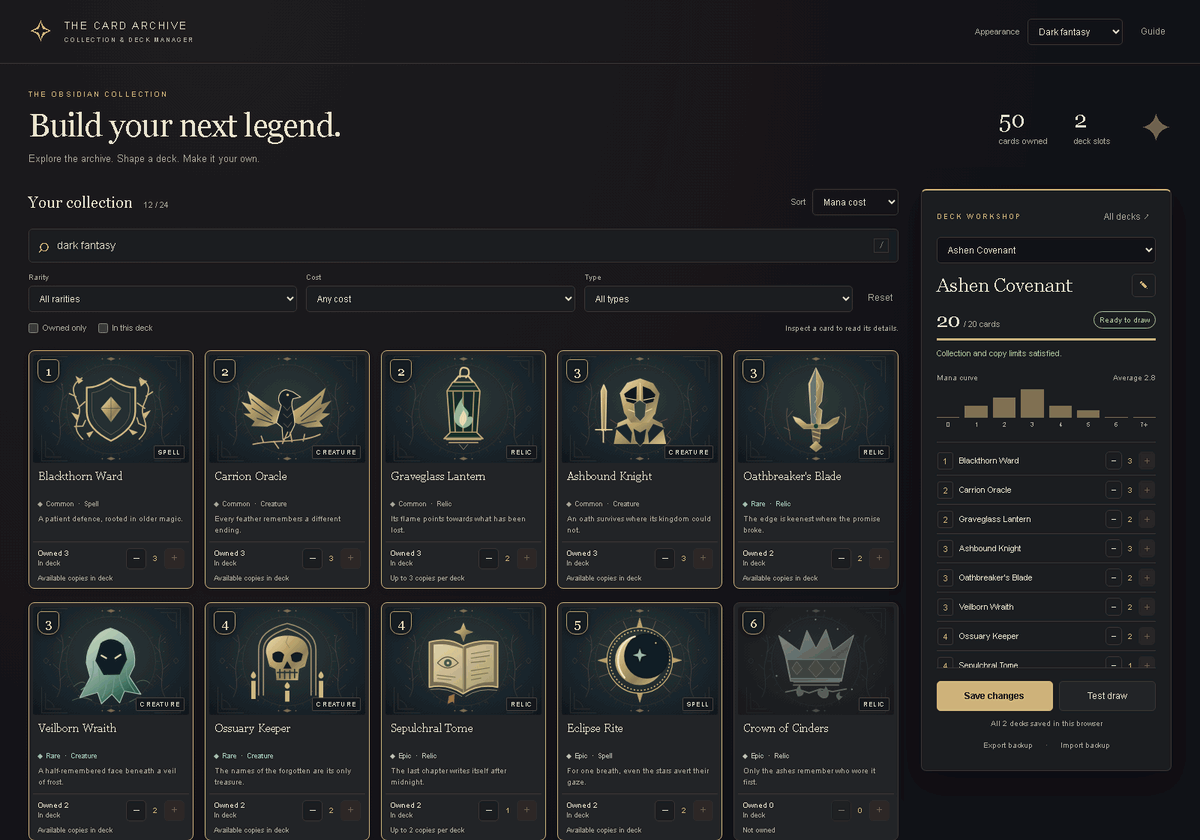Remove Carrion Oracle in the deck list
The image size is (1200, 840).
1113,490
